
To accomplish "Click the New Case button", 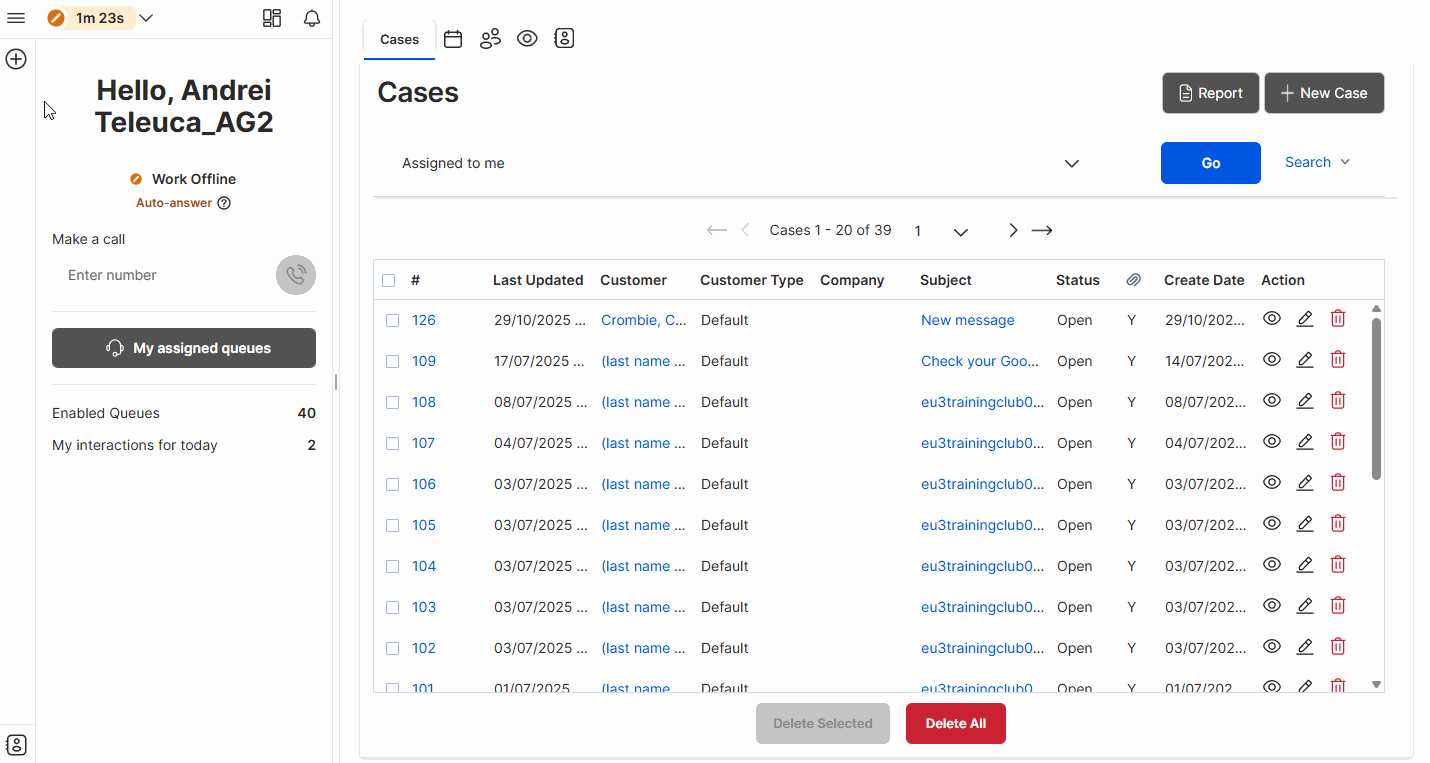I will tap(1324, 93).
